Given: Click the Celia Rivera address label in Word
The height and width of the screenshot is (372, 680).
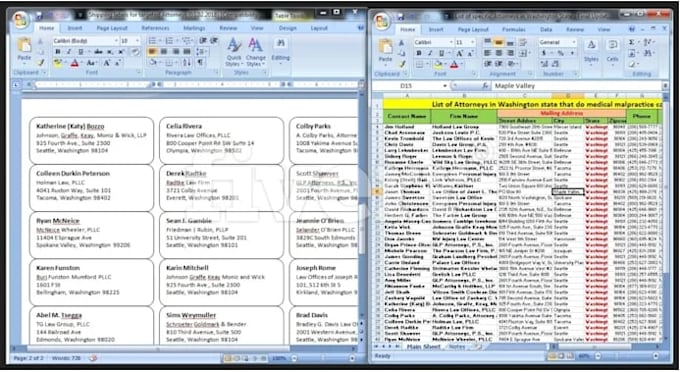Looking at the screenshot, I should tap(221, 140).
